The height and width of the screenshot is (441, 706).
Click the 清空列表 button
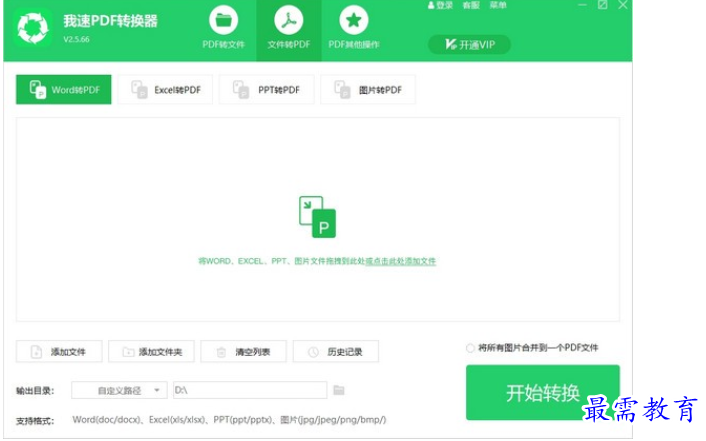click(244, 351)
